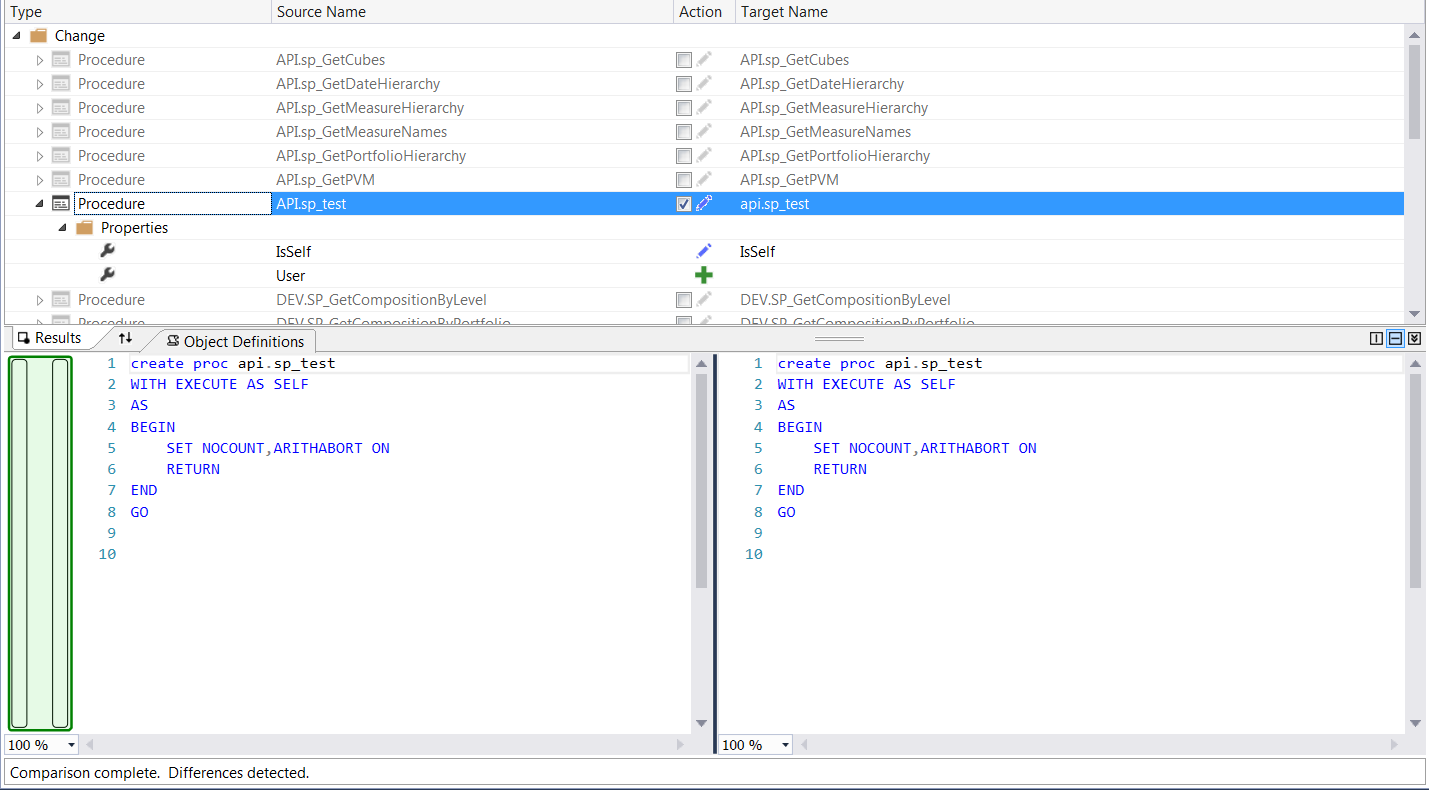The height and width of the screenshot is (790, 1429).
Task: Click the green plus icon for User
Action: click(704, 276)
